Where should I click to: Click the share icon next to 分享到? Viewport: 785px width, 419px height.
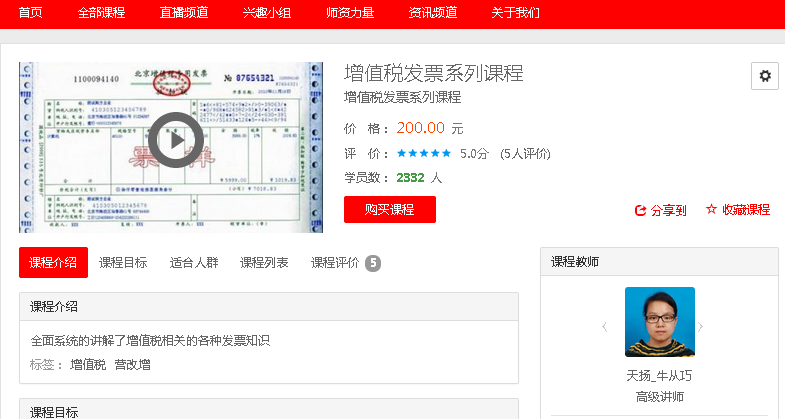pos(640,210)
